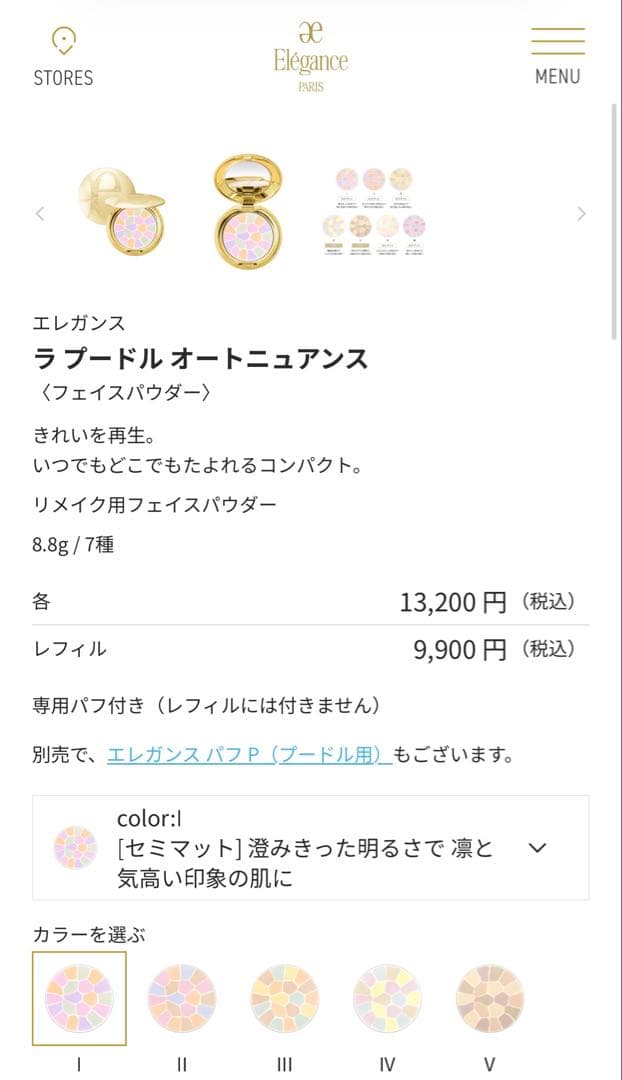622x1080 pixels.
Task: Click the レフィル price row
Action: coord(311,648)
